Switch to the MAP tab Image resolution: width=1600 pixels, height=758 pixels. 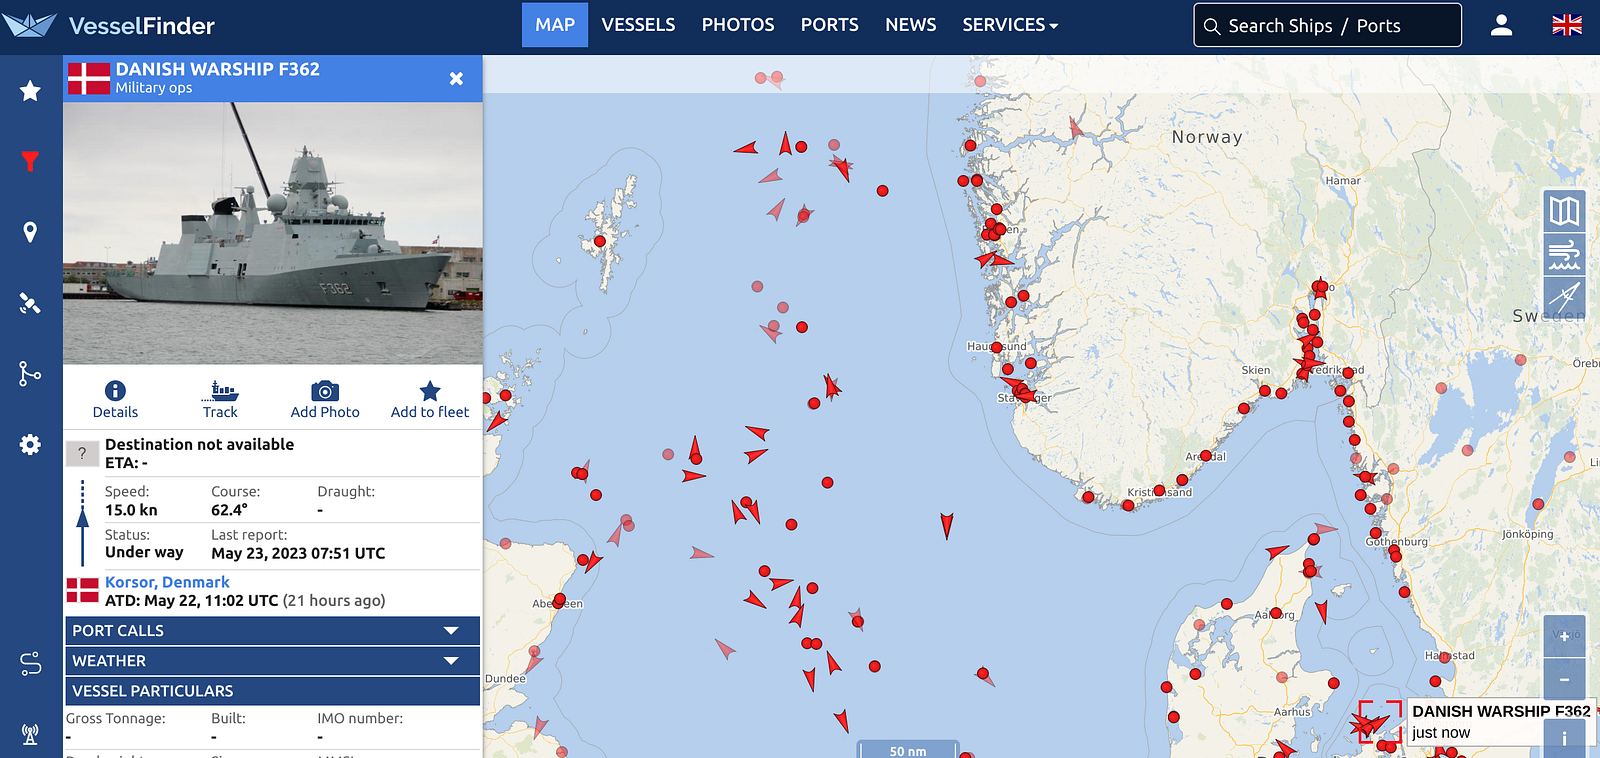(x=555, y=25)
